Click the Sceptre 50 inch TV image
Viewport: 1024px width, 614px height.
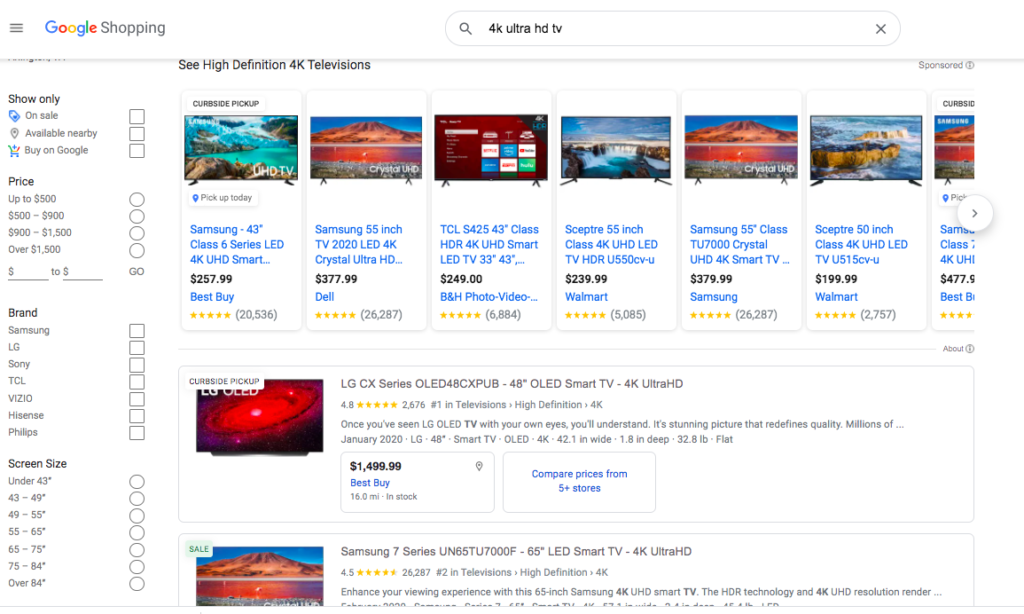(x=866, y=150)
